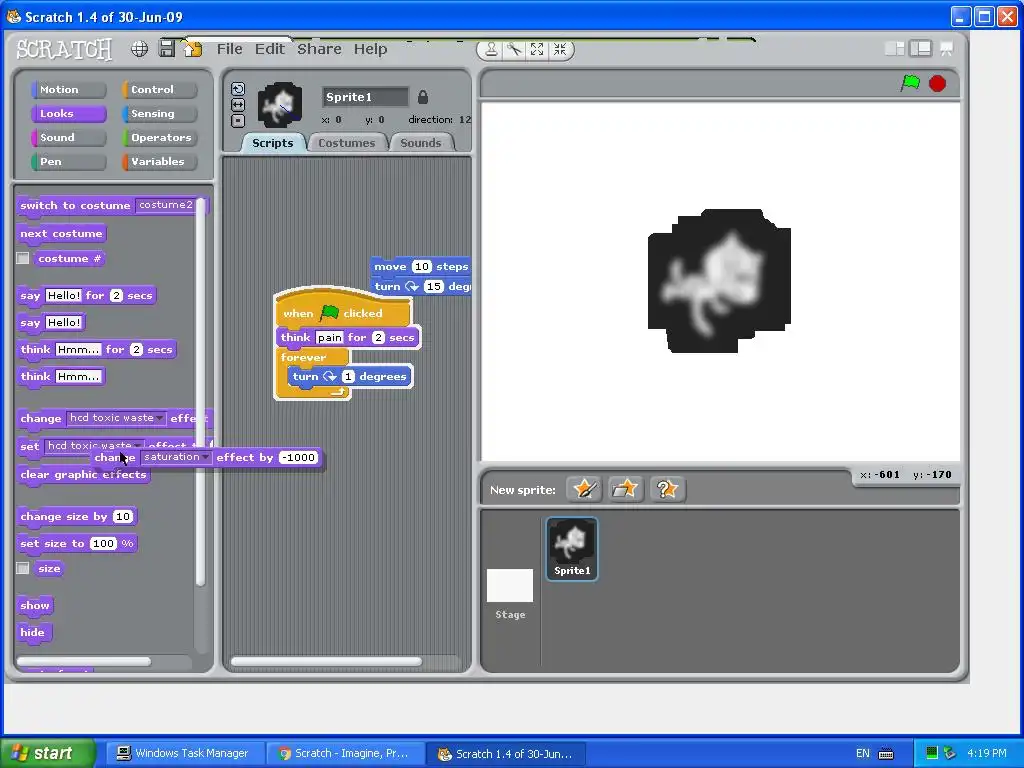This screenshot has width=1024, height=768.
Task: Click the share project icon beside File
Action: click(193, 48)
